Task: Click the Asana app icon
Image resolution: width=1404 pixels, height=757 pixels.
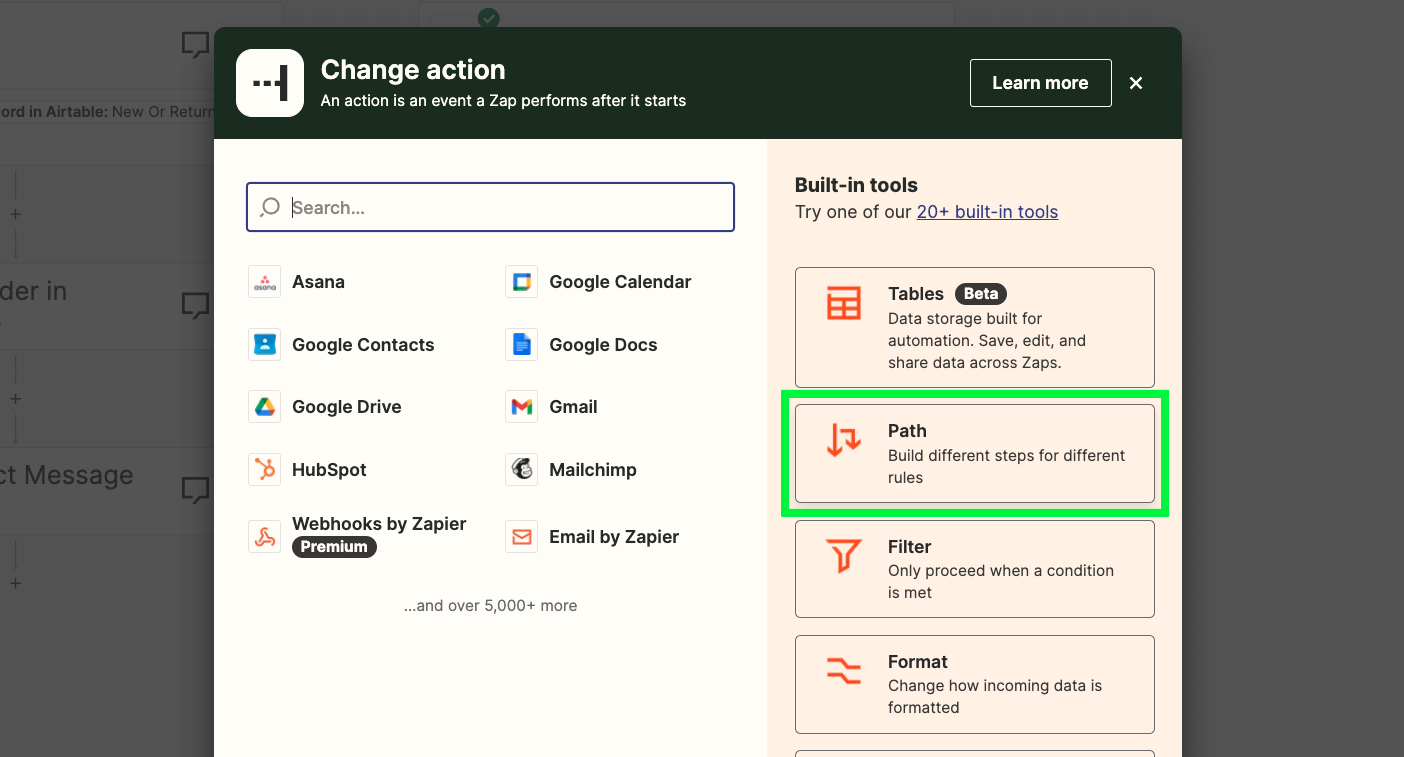Action: point(264,282)
